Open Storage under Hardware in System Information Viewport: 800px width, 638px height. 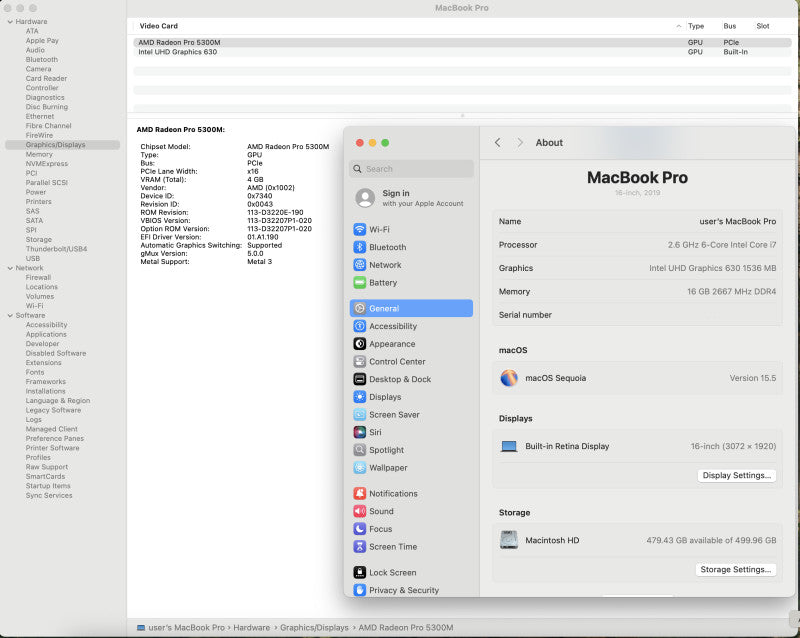coord(39,239)
